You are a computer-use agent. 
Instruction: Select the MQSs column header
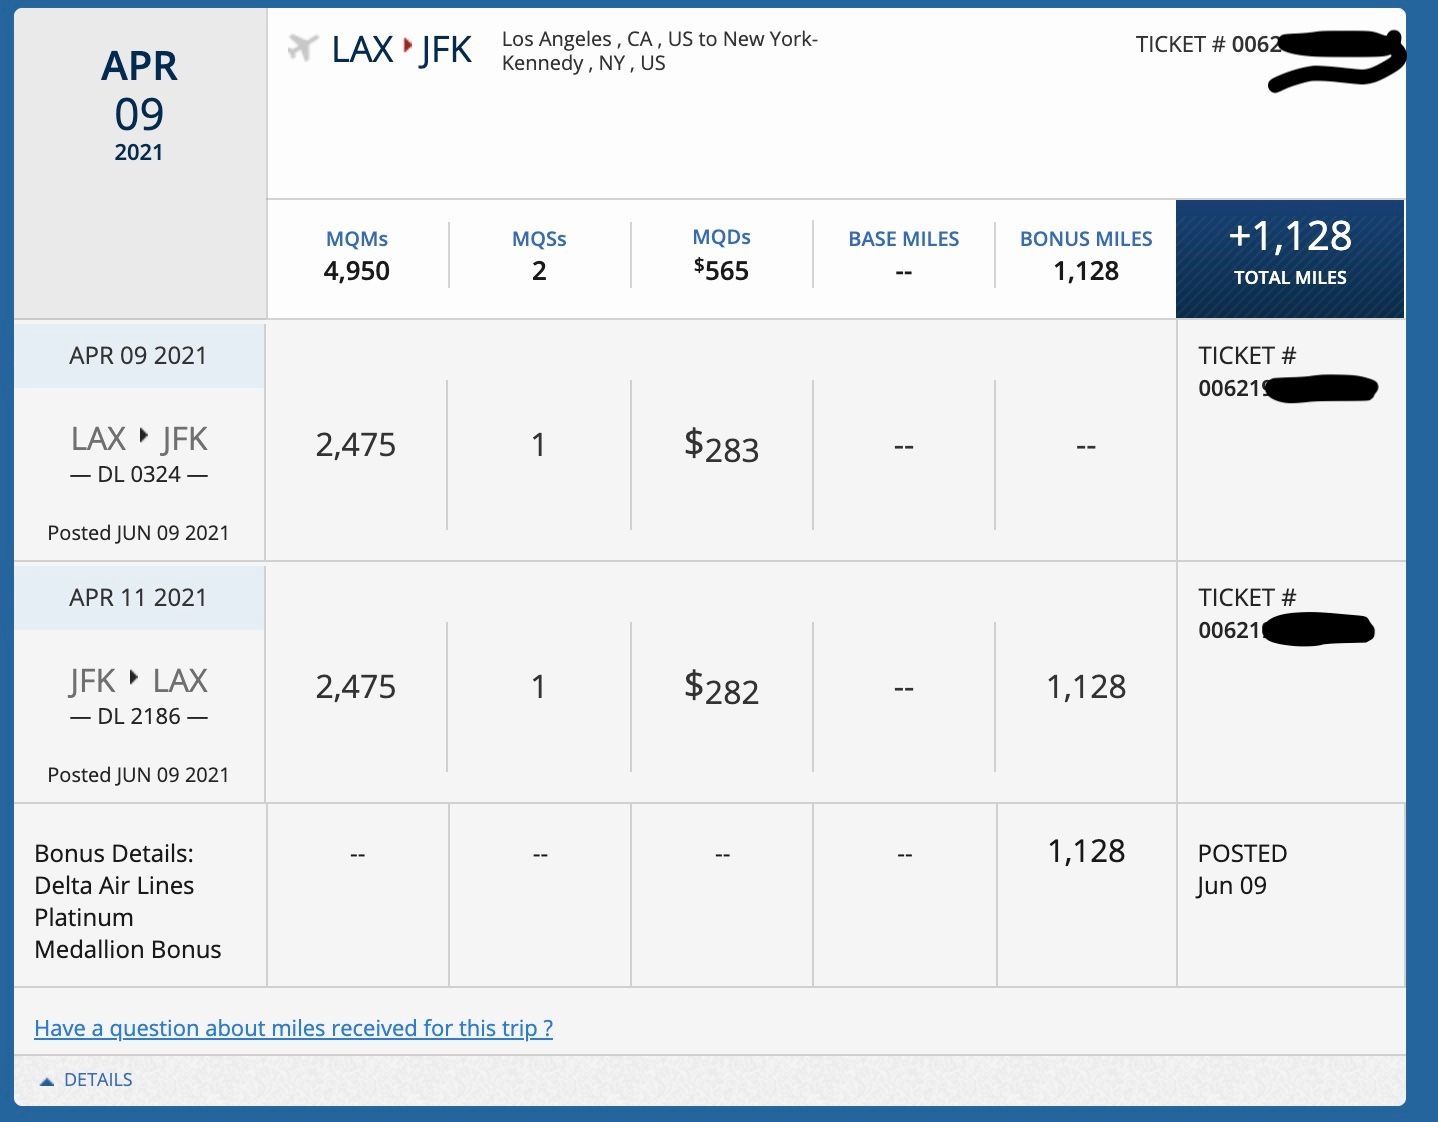click(539, 239)
